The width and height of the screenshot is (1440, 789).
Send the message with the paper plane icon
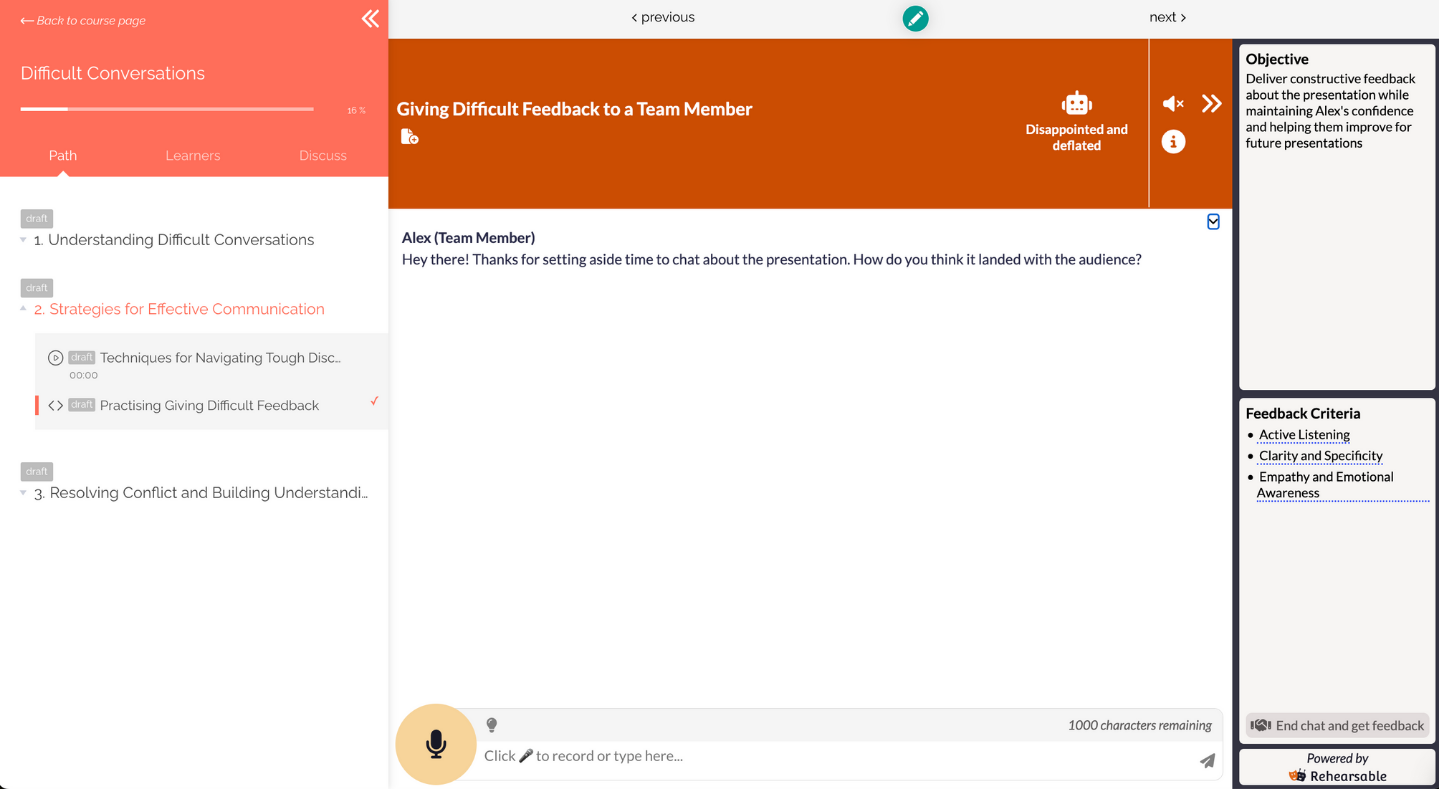1206,760
